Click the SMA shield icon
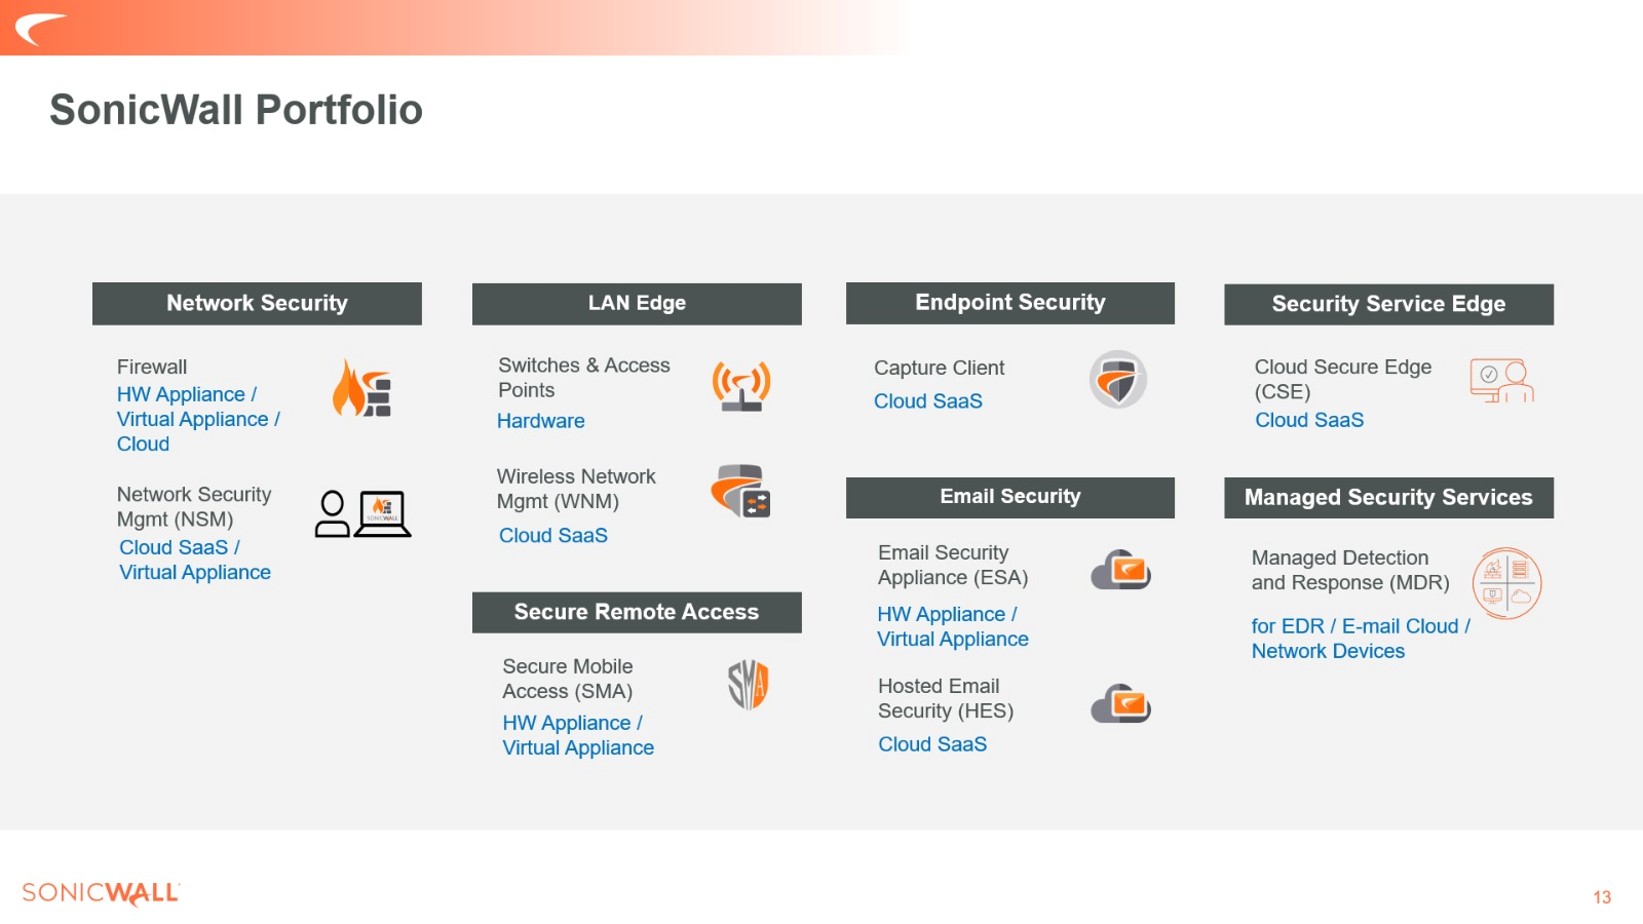 coord(748,685)
